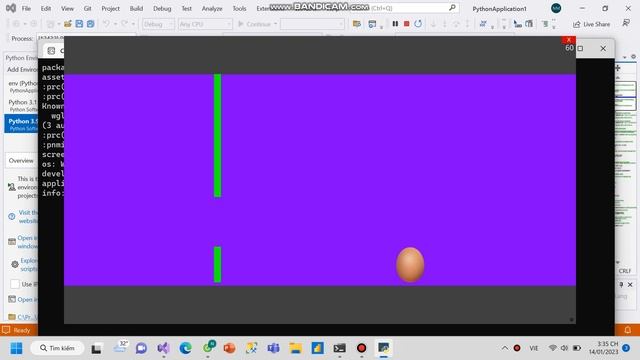Click the plus icon in the right editor margin
640x360 pixels.
(618, 68)
